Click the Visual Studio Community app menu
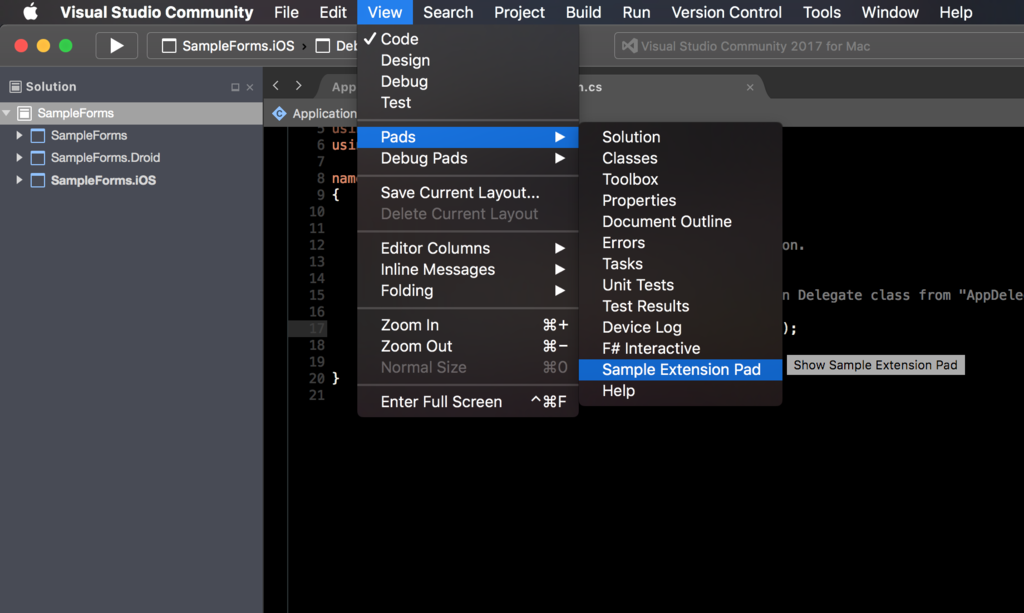 (x=157, y=12)
